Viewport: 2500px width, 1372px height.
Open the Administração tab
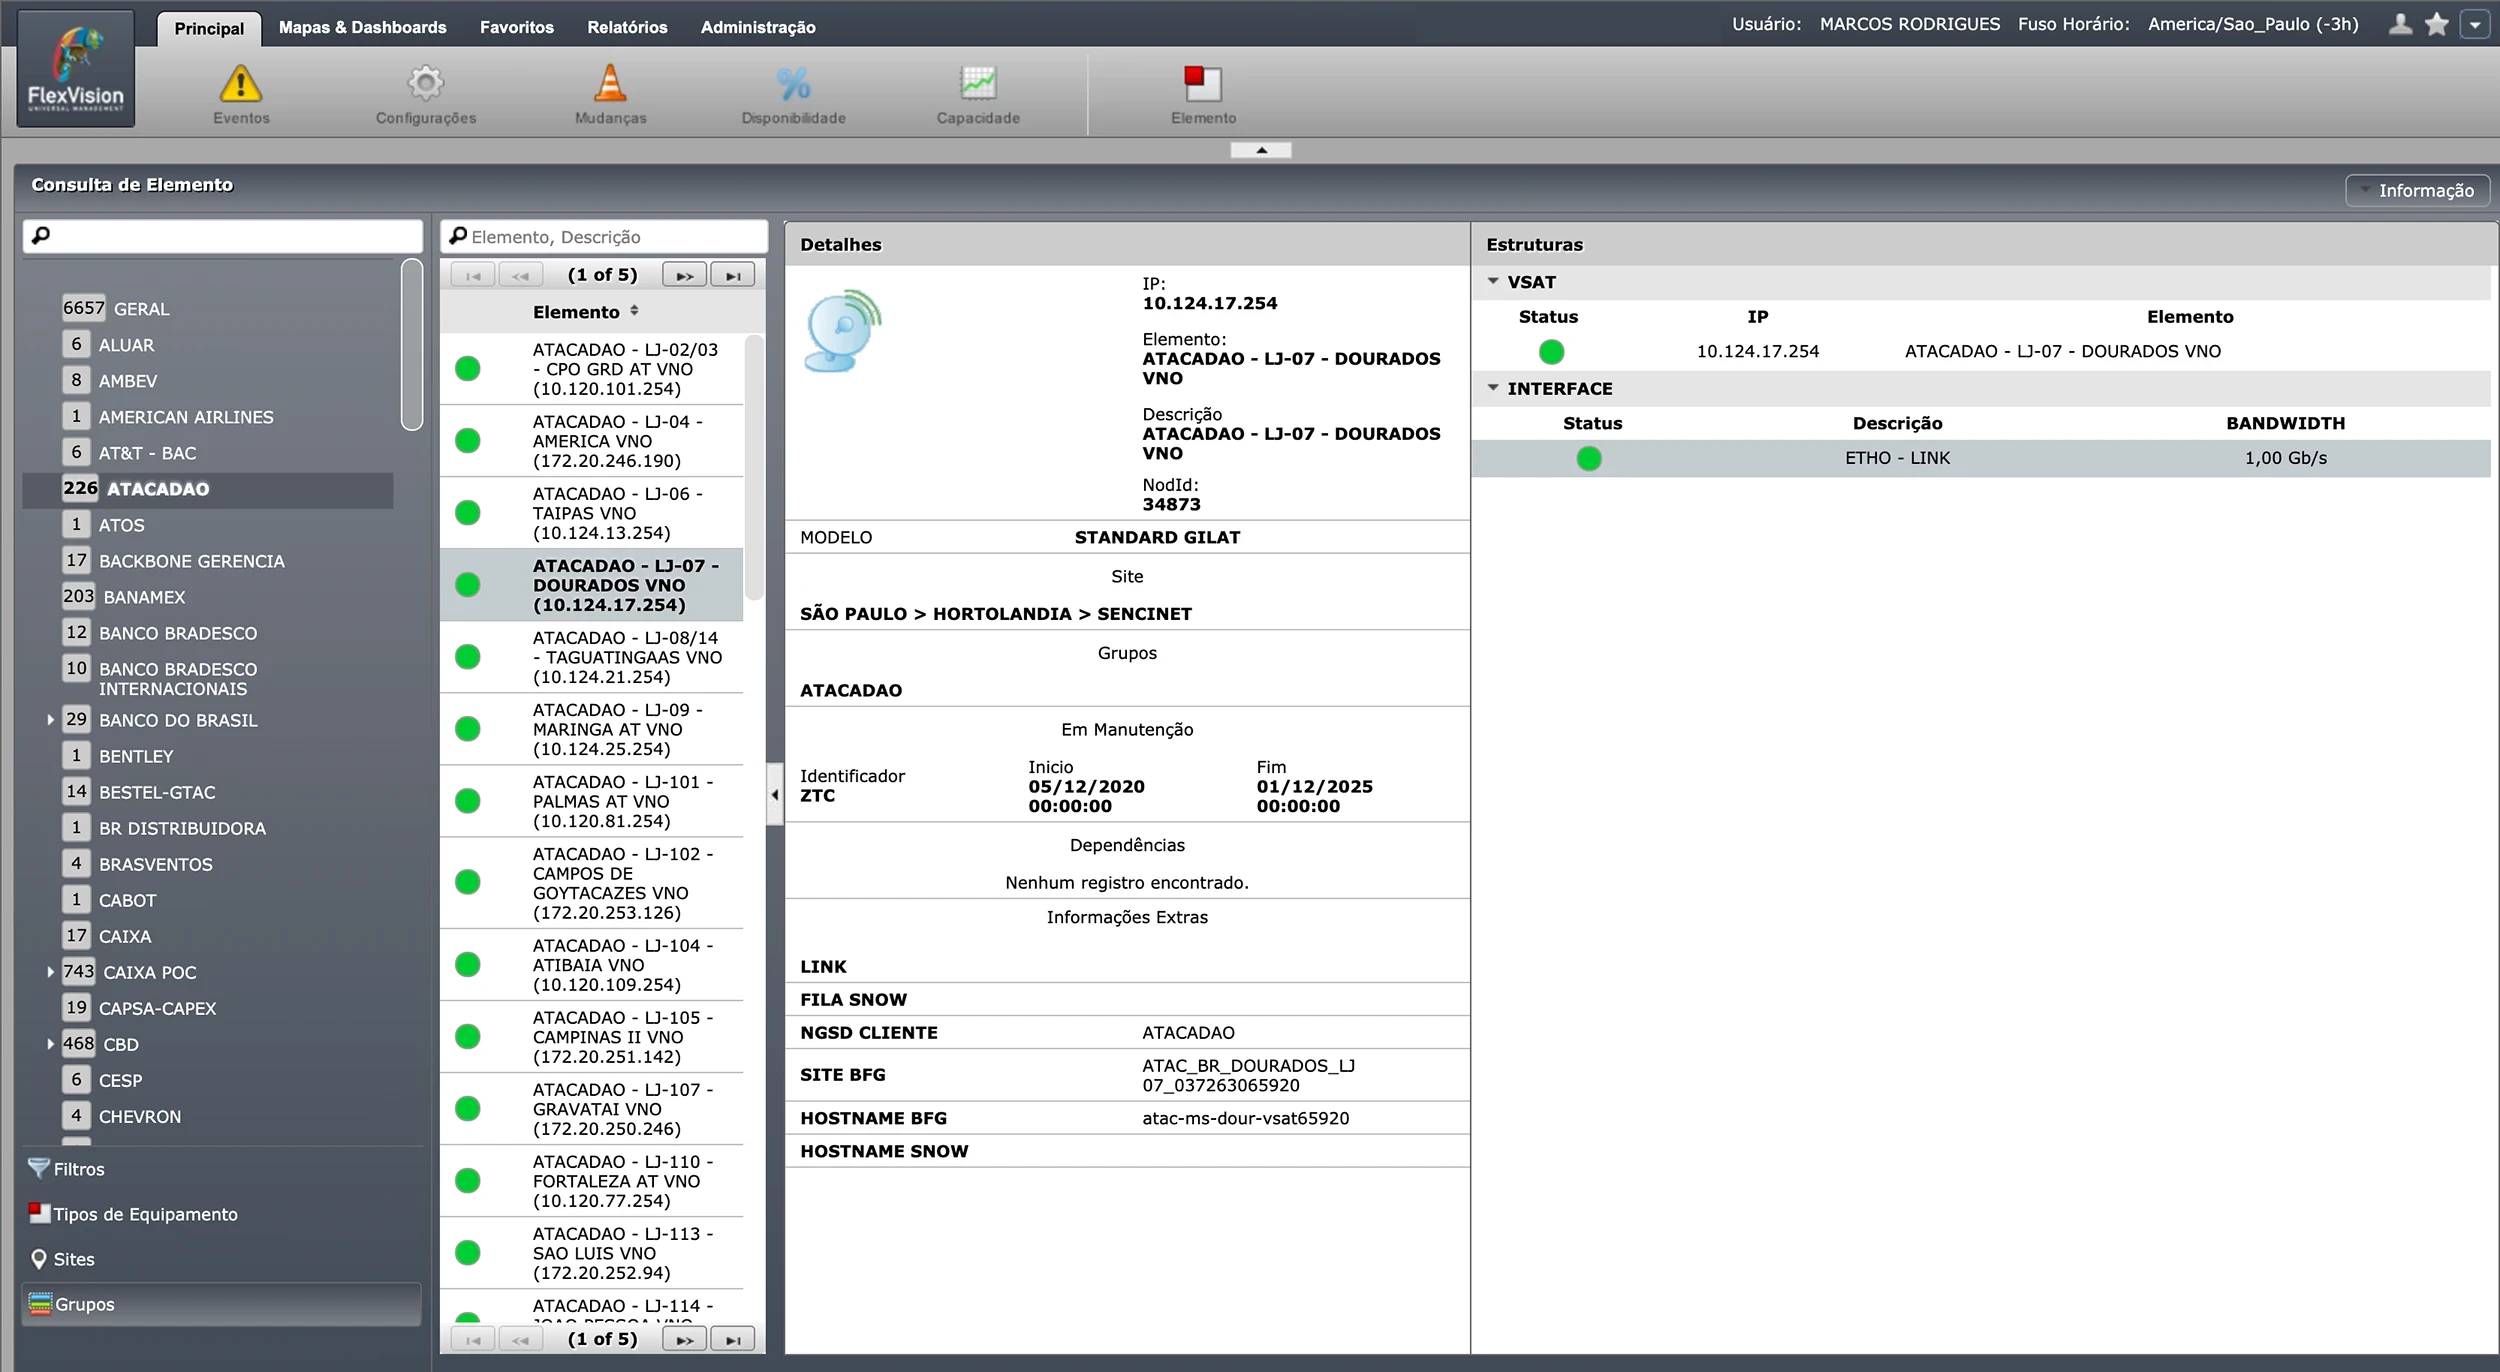758,27
